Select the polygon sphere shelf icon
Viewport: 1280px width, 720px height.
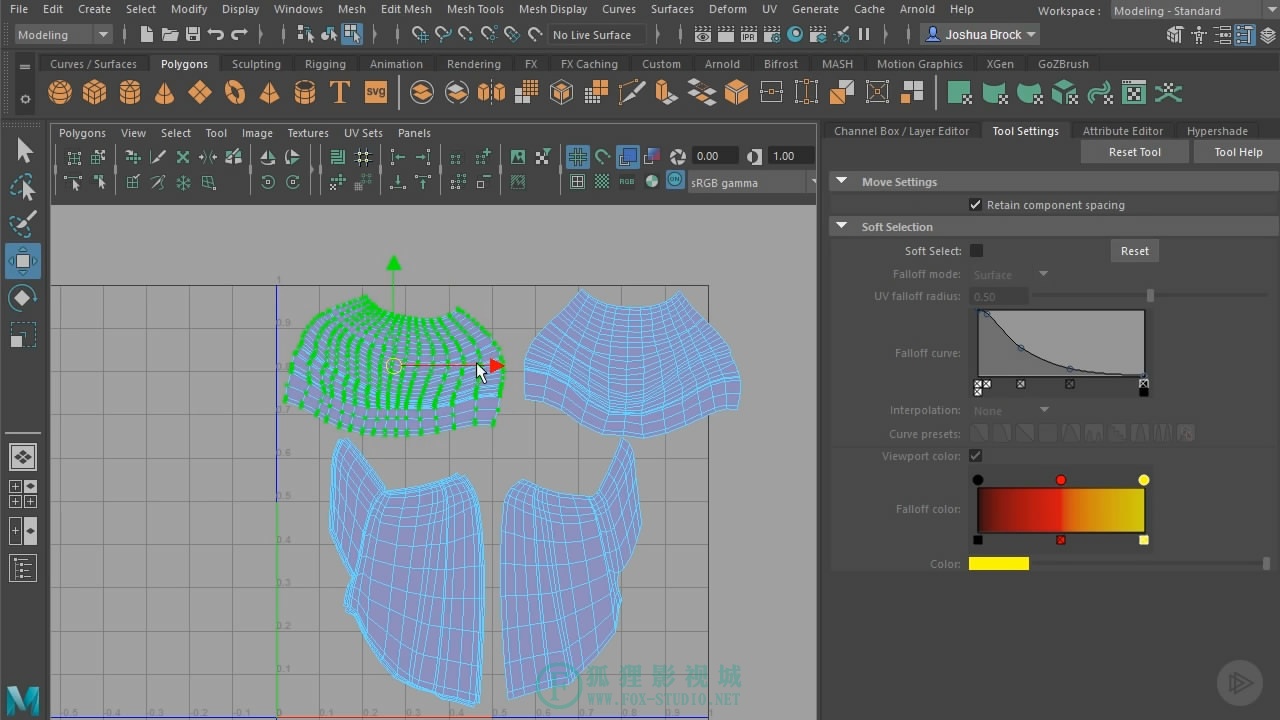(x=60, y=93)
